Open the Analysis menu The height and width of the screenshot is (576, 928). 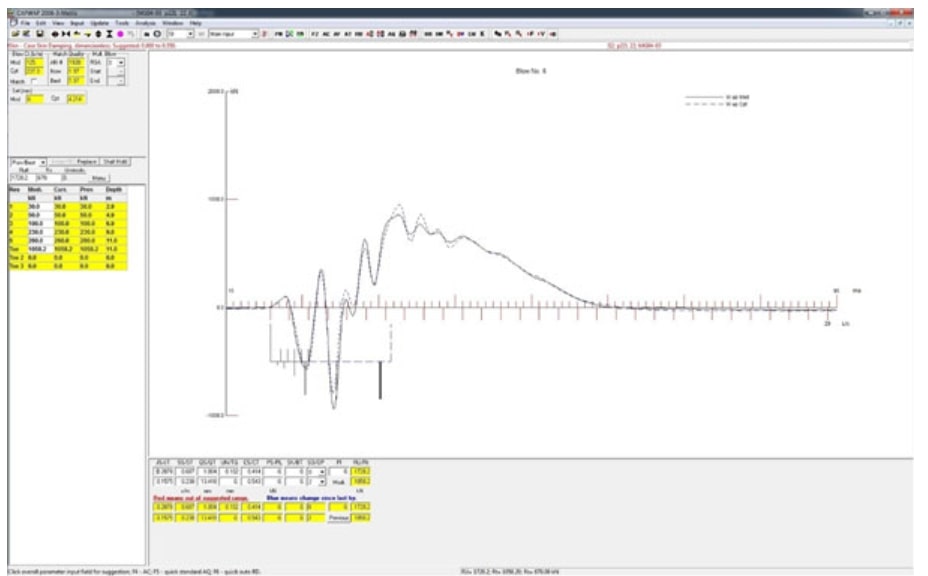(x=144, y=21)
